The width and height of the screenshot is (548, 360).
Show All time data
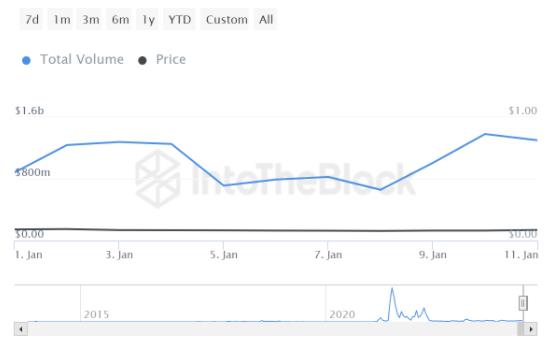pyautogui.click(x=266, y=20)
